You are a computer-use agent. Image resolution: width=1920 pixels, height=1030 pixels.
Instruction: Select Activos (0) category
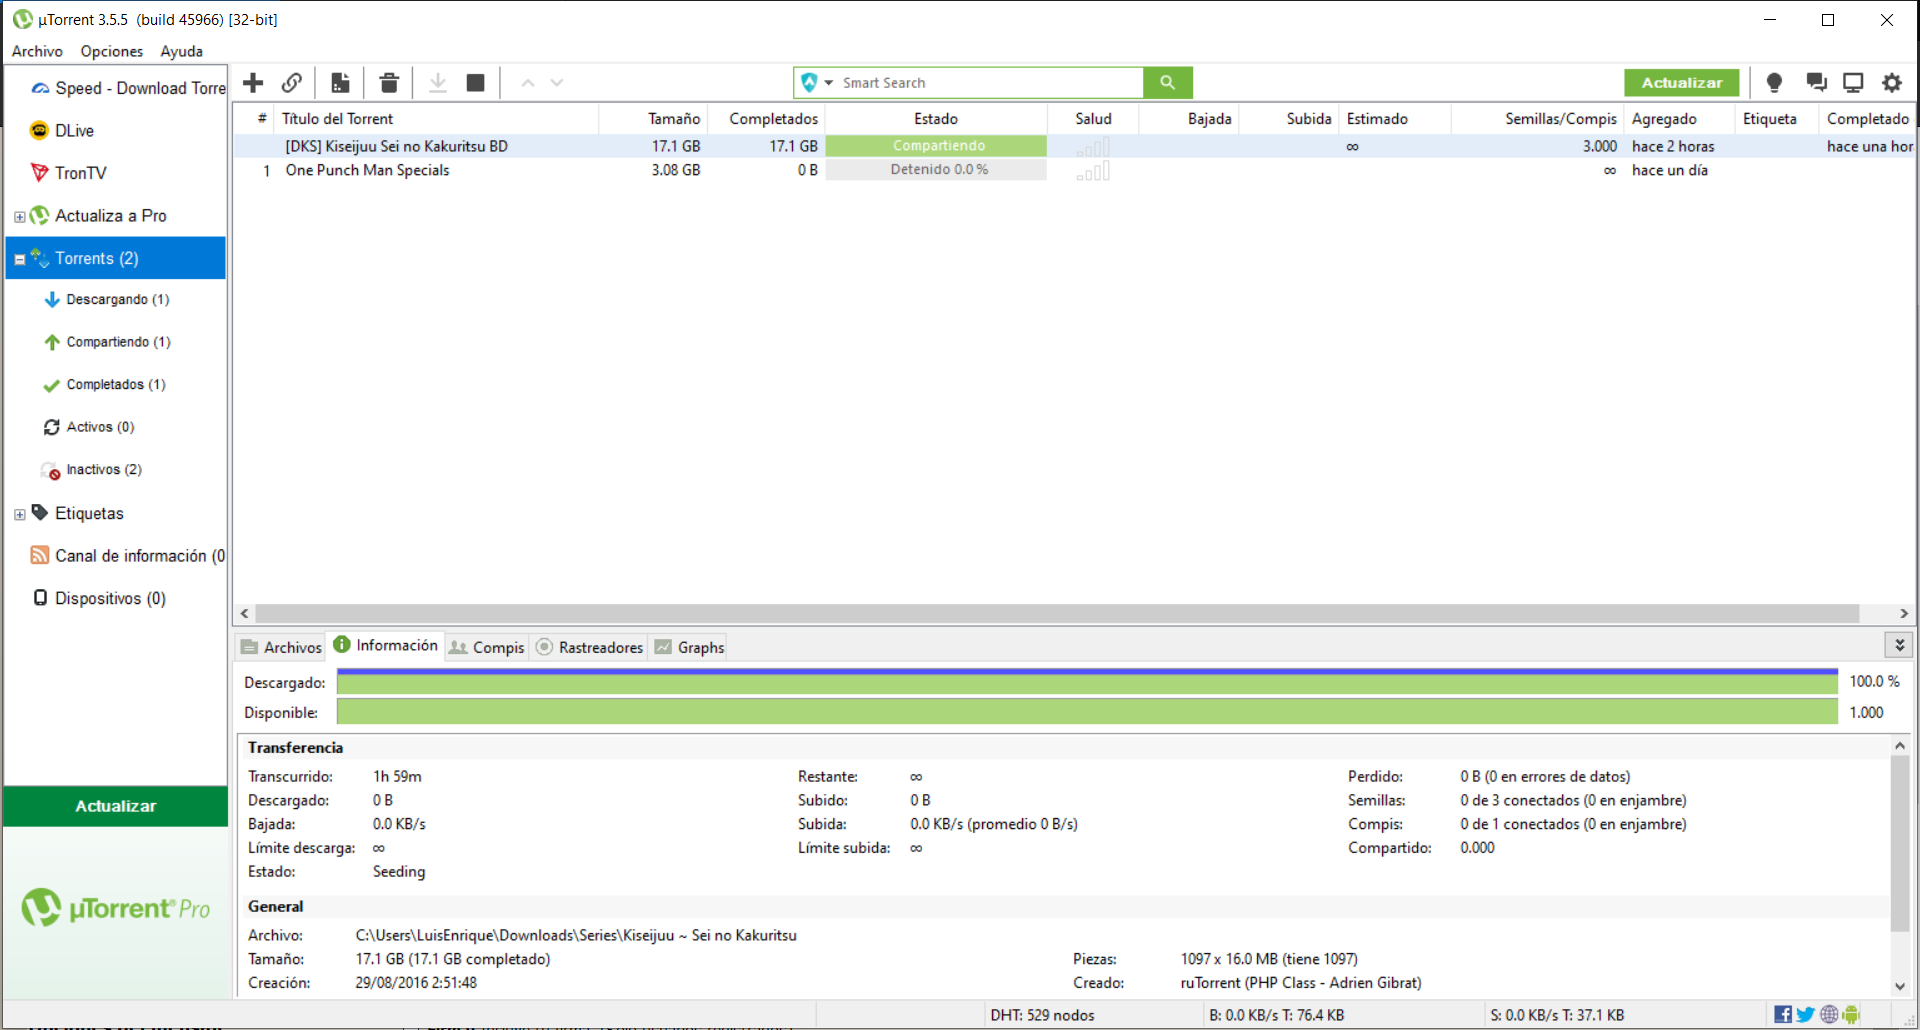click(88, 427)
